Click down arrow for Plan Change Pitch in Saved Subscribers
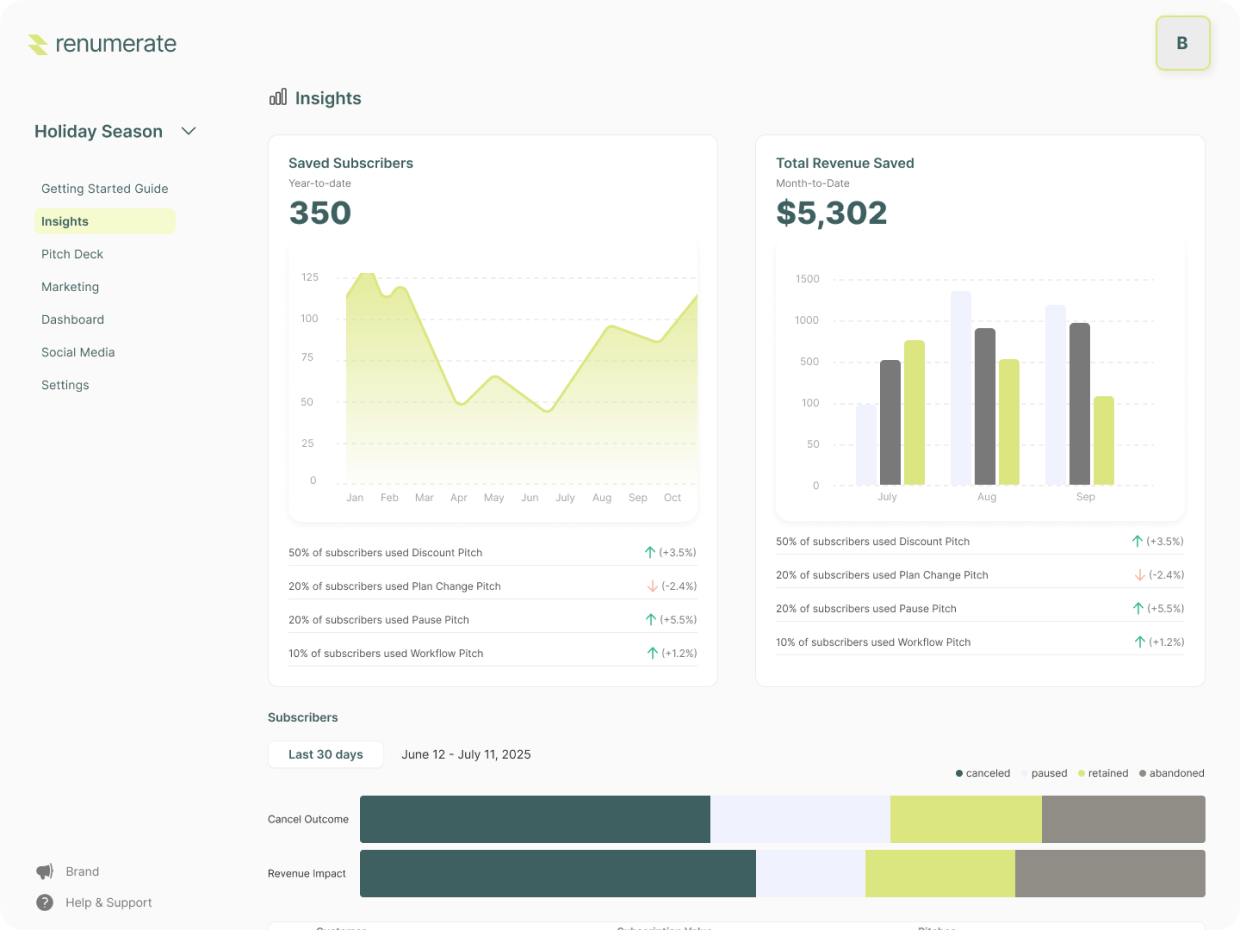The height and width of the screenshot is (930, 1240). [x=652, y=586]
